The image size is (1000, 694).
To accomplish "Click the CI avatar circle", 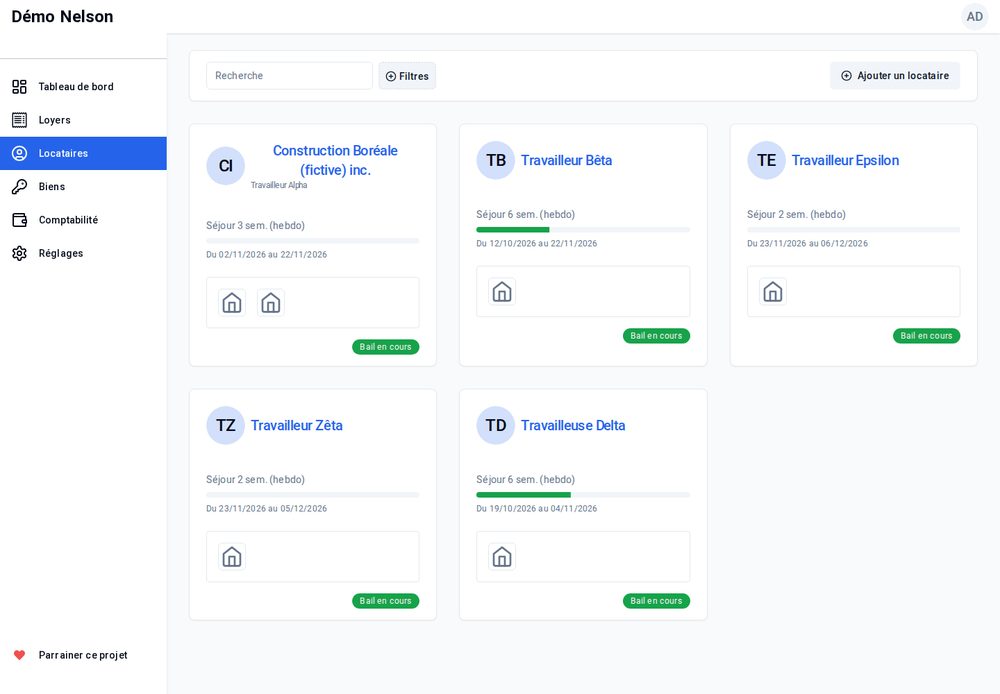I will click(226, 166).
